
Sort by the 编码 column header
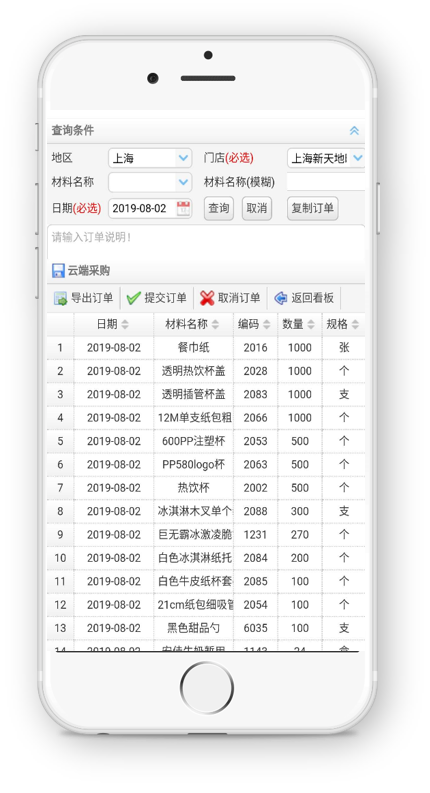[255, 324]
